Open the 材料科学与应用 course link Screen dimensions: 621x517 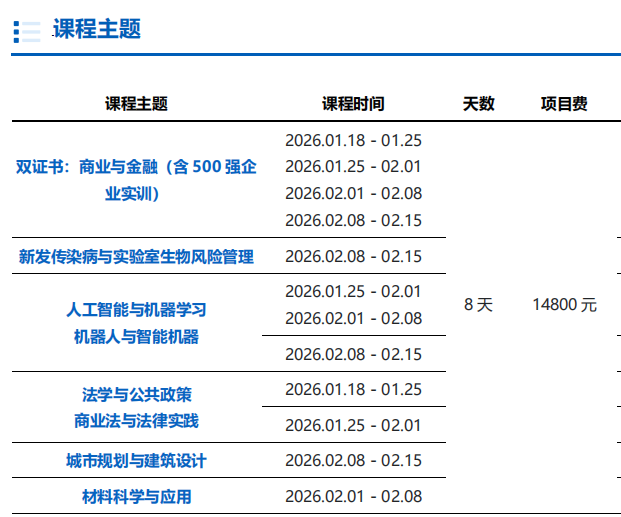(x=136, y=496)
